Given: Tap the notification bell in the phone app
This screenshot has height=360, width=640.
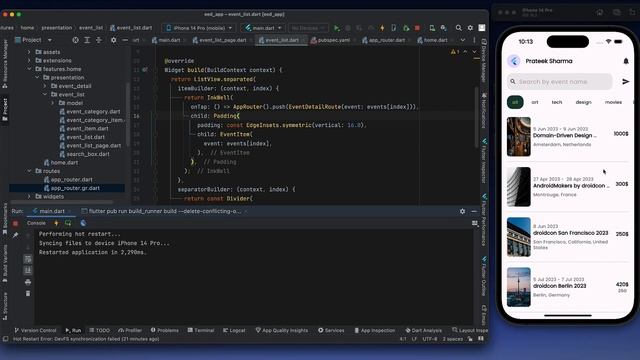Looking at the screenshot, I should click(x=626, y=61).
